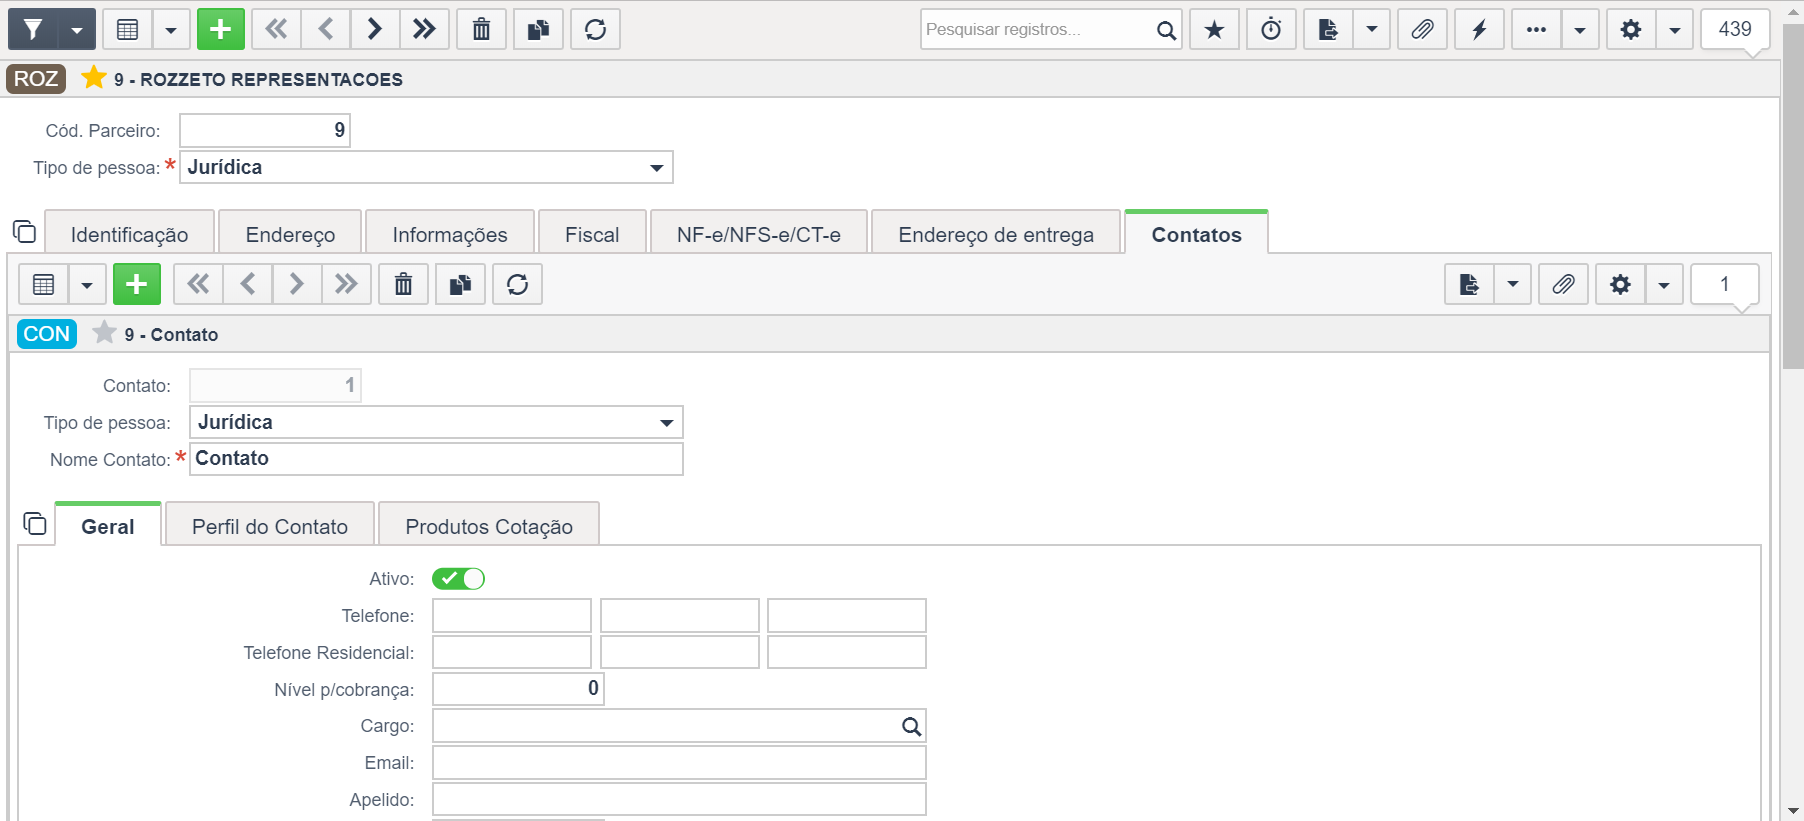Toggle the favorite star beside ROZZETO REPRESENTACOES
This screenshot has height=821, width=1804.
[x=94, y=78]
